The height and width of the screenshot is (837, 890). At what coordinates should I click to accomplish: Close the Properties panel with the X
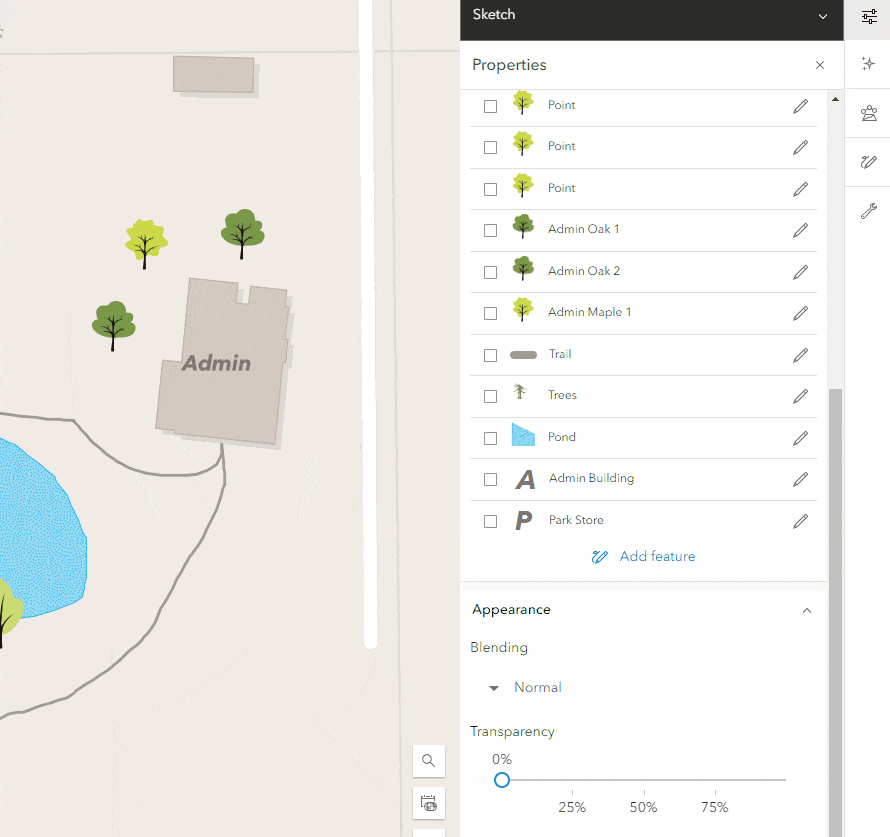click(820, 64)
